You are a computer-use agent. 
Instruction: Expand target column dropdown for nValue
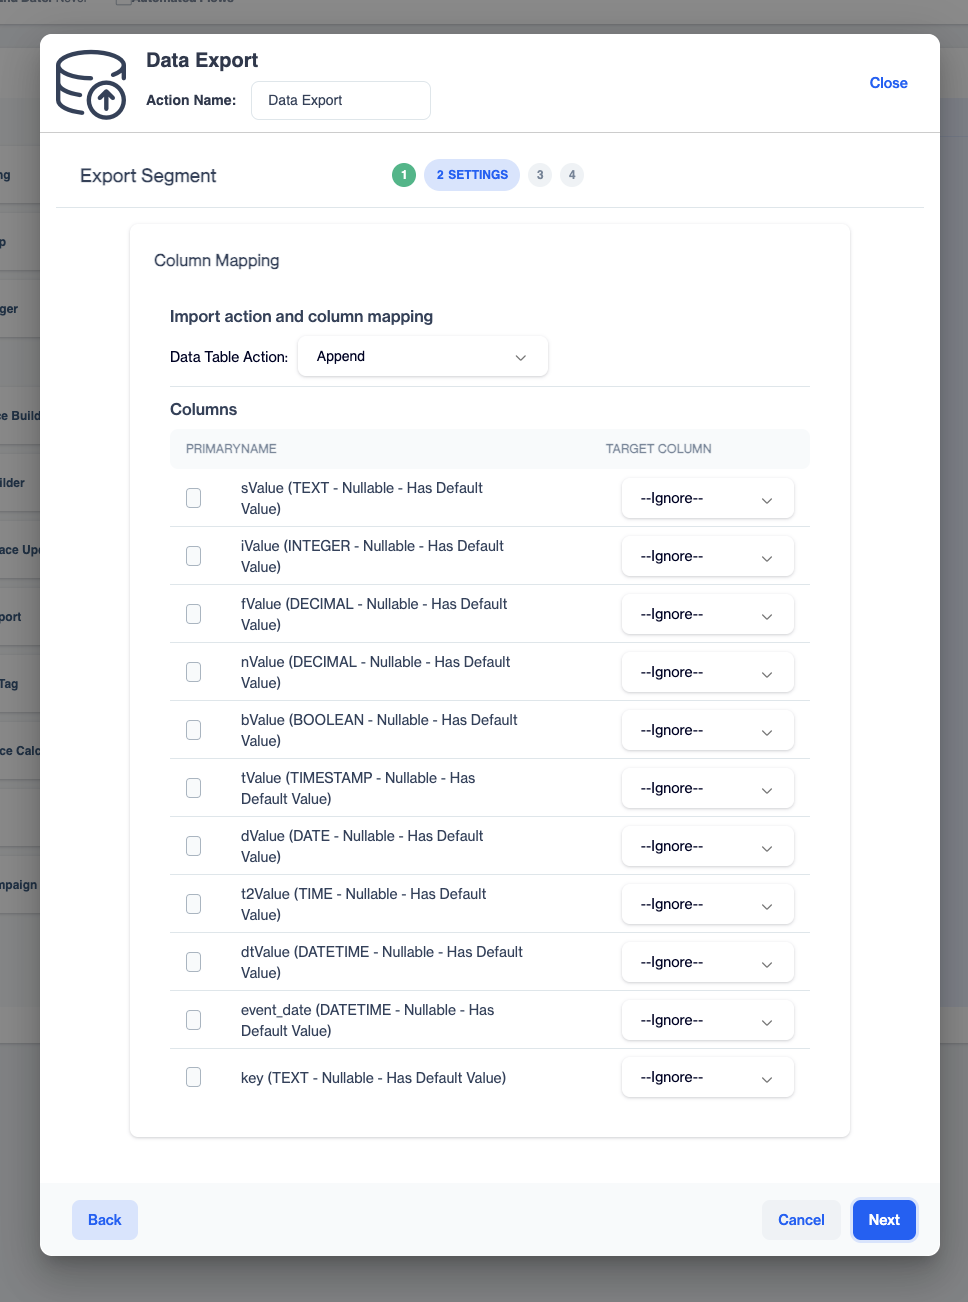coord(708,672)
